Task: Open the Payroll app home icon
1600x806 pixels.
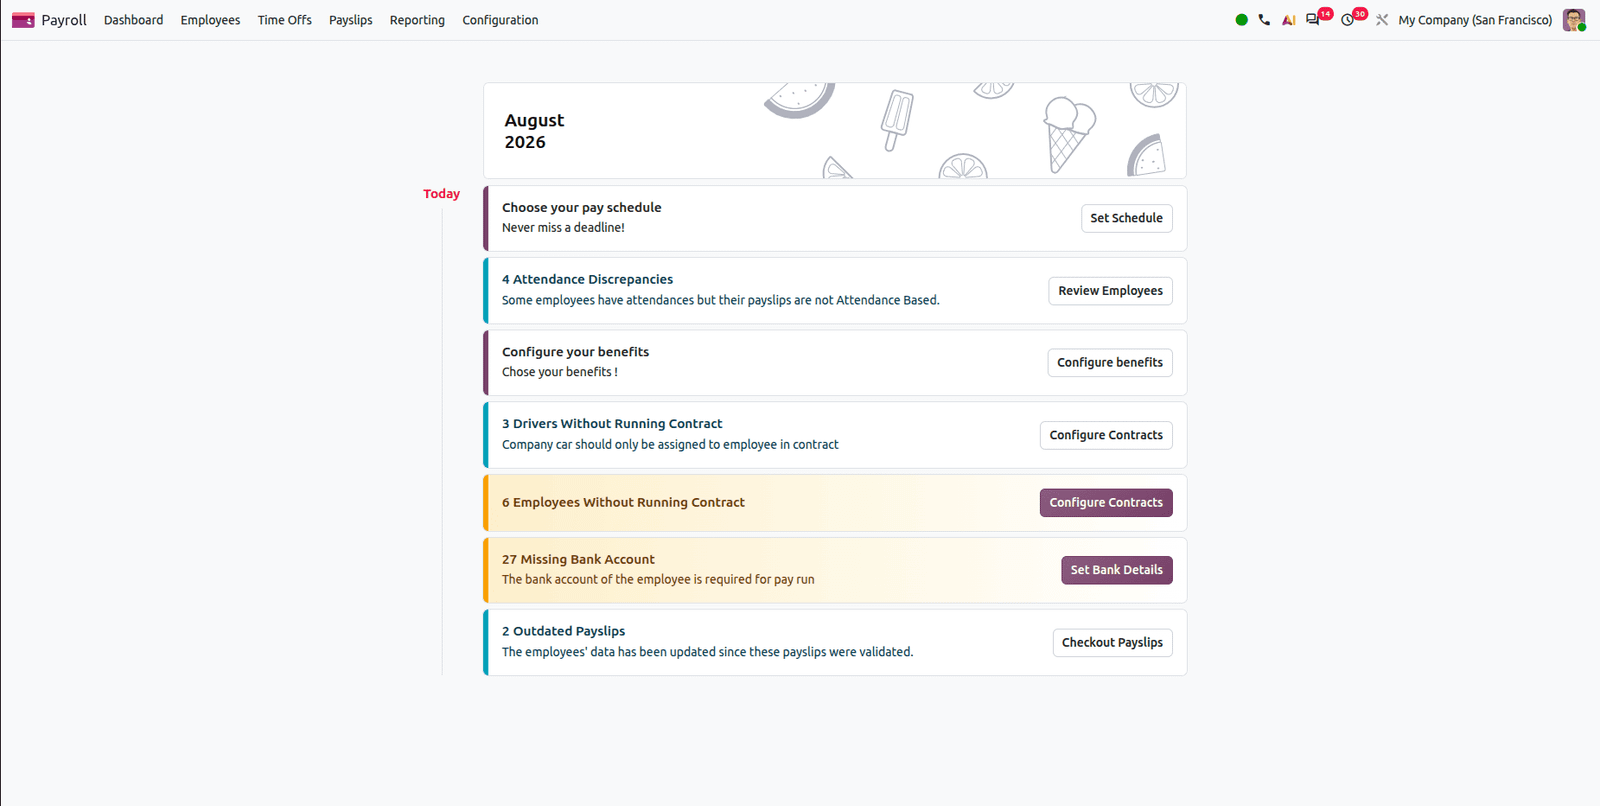Action: tap(23, 20)
